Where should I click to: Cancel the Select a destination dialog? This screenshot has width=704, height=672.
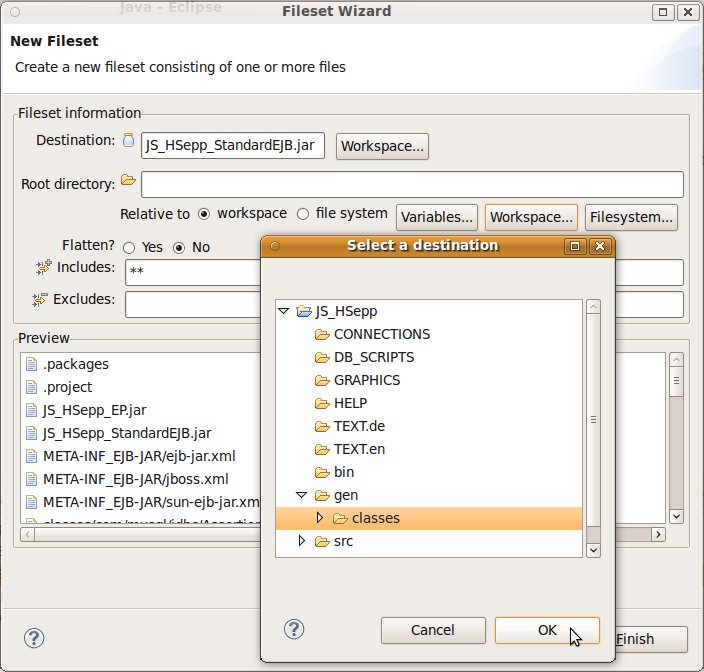pyautogui.click(x=432, y=630)
